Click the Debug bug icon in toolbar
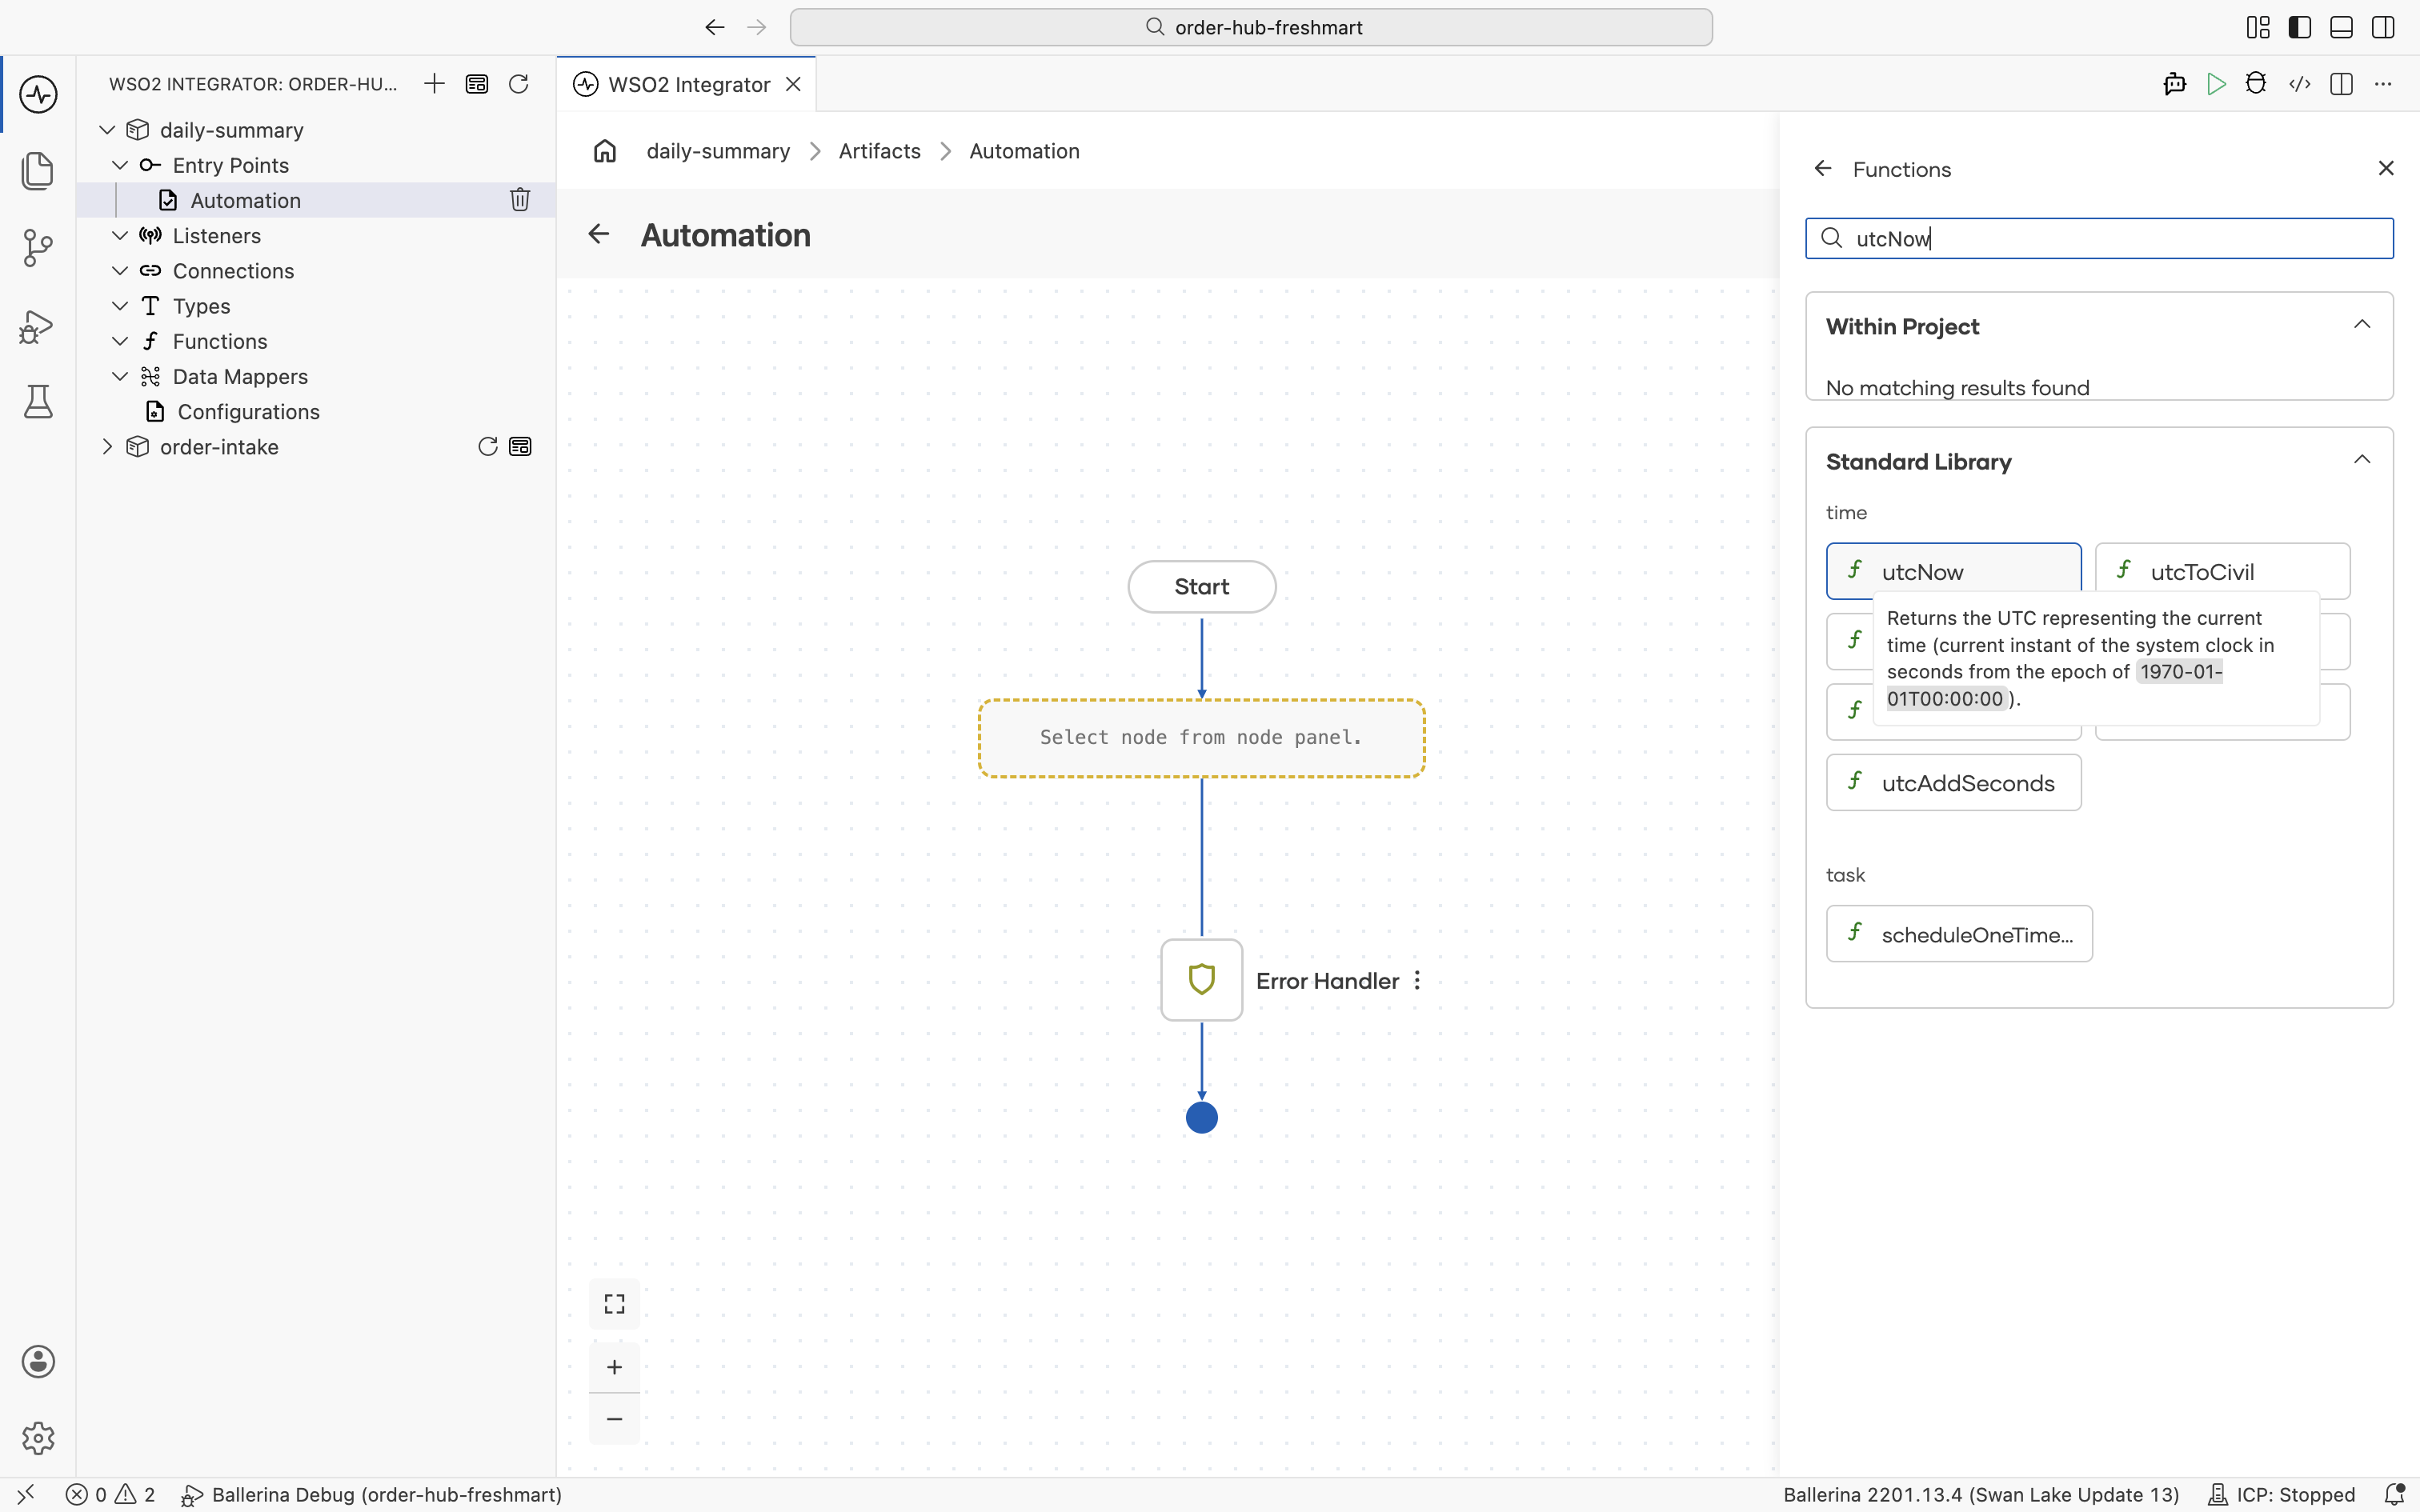This screenshot has width=2420, height=1512. click(2256, 84)
